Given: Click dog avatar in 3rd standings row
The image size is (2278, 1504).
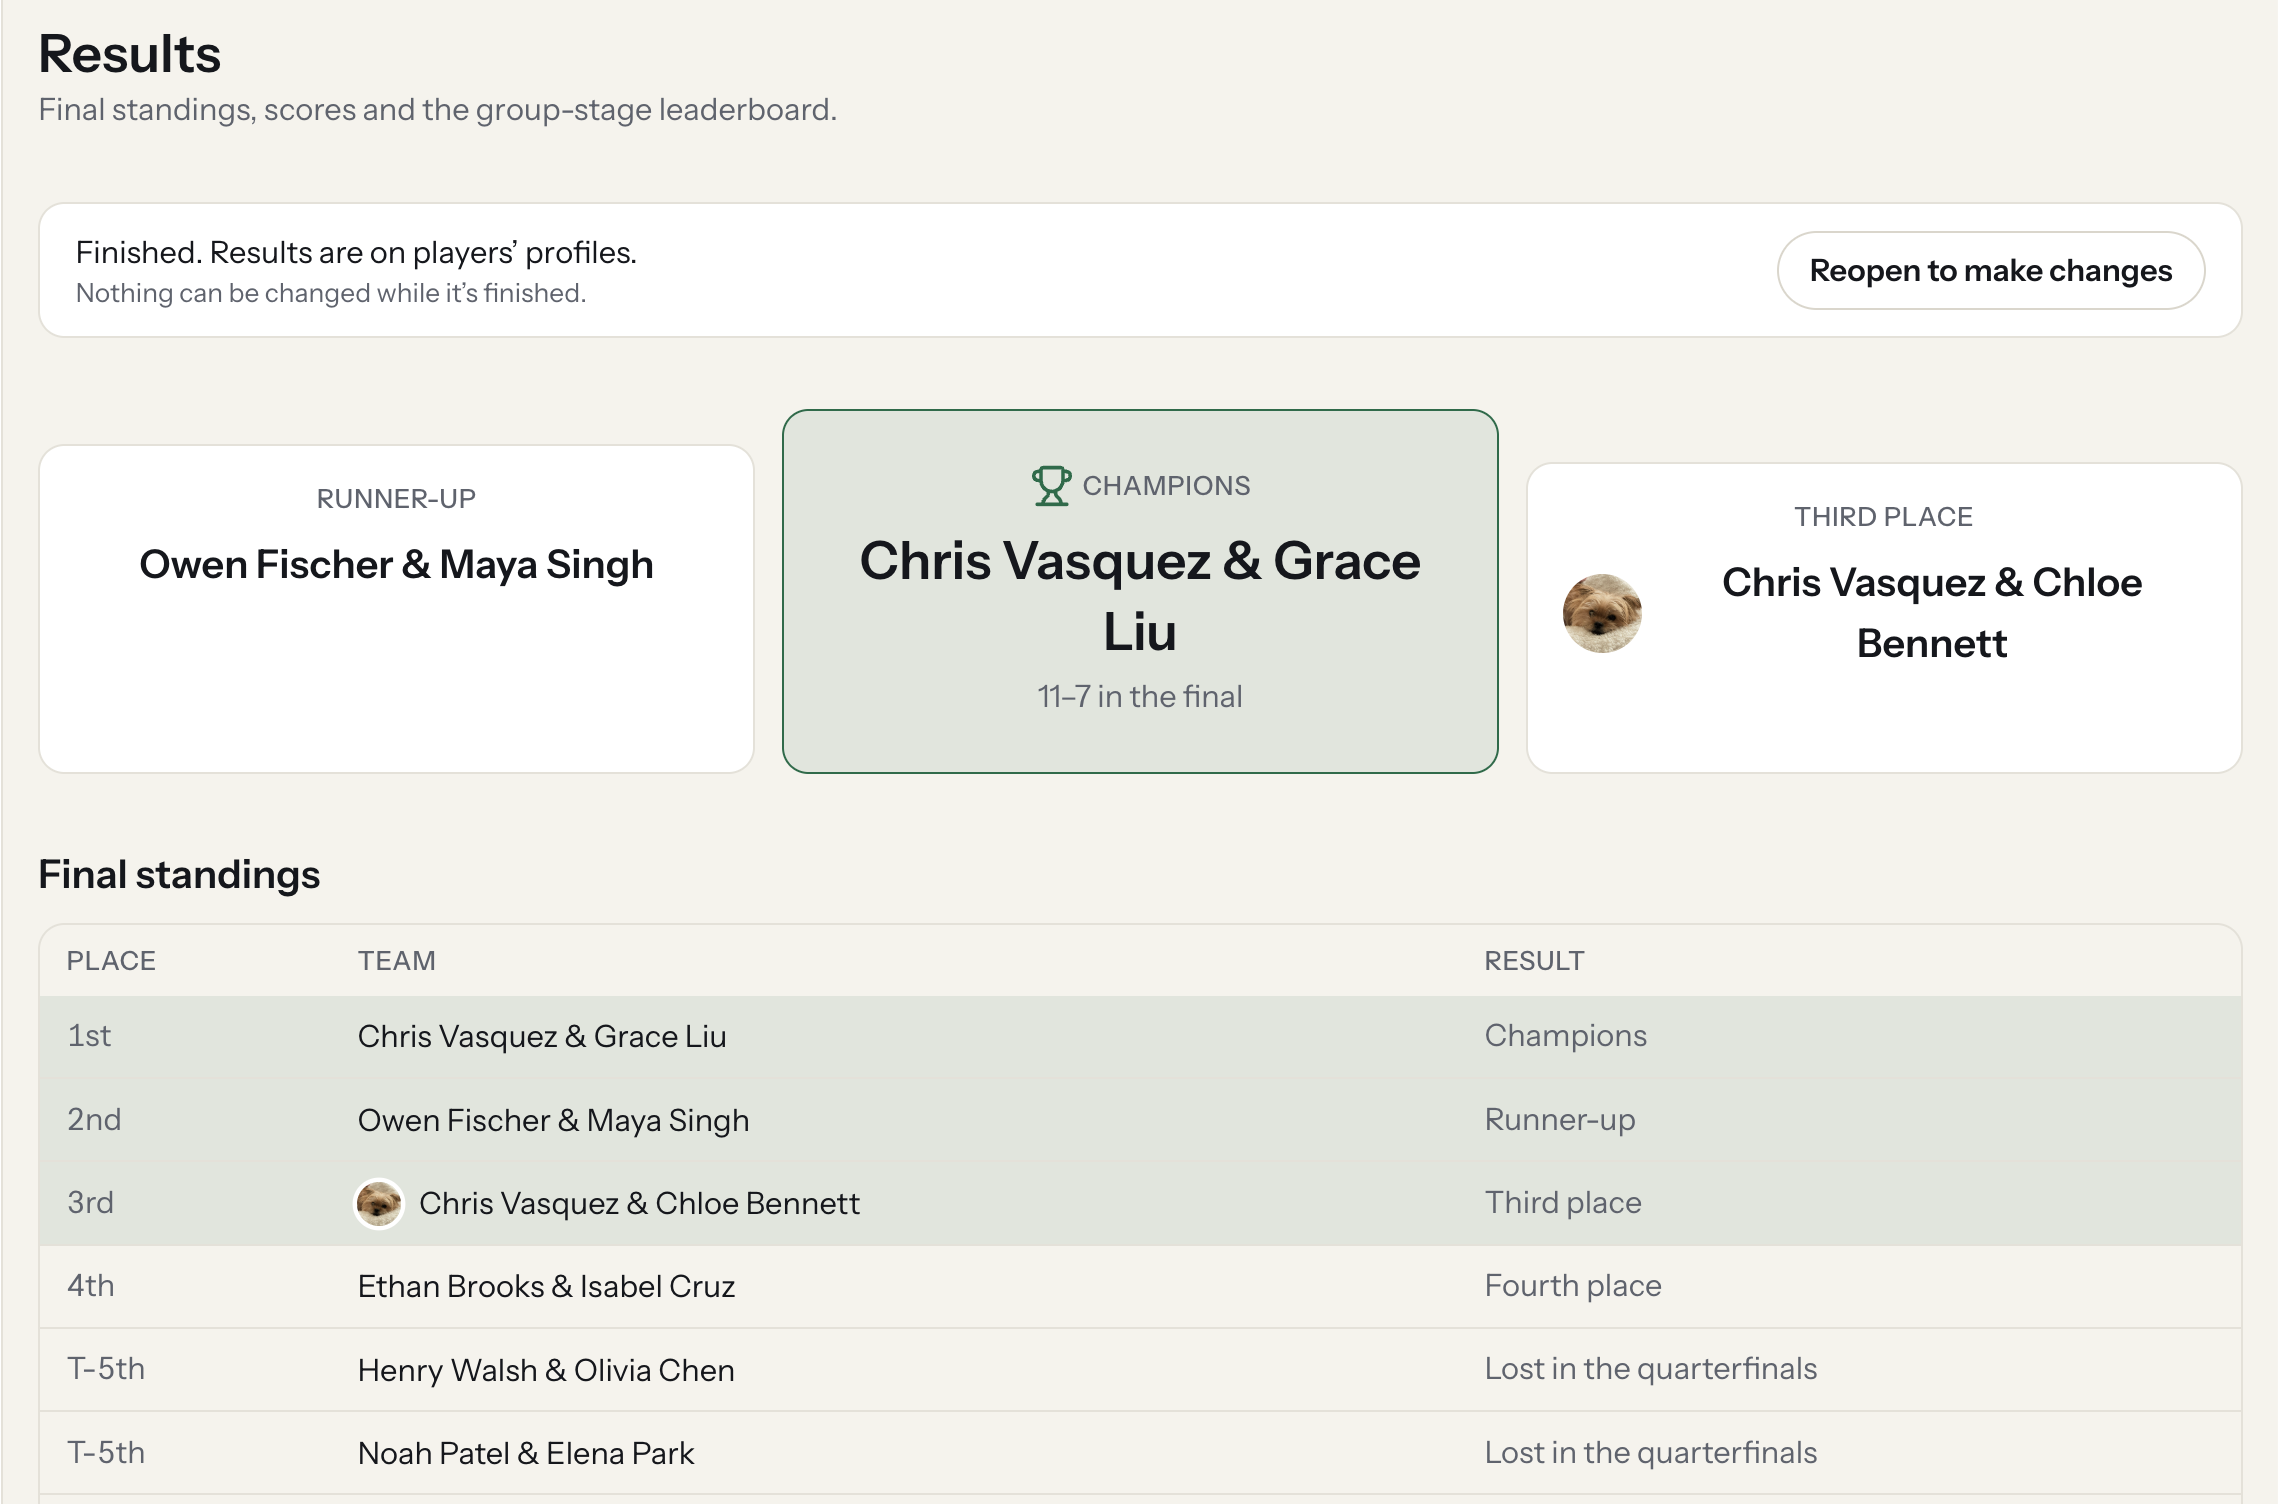Looking at the screenshot, I should 379,1203.
